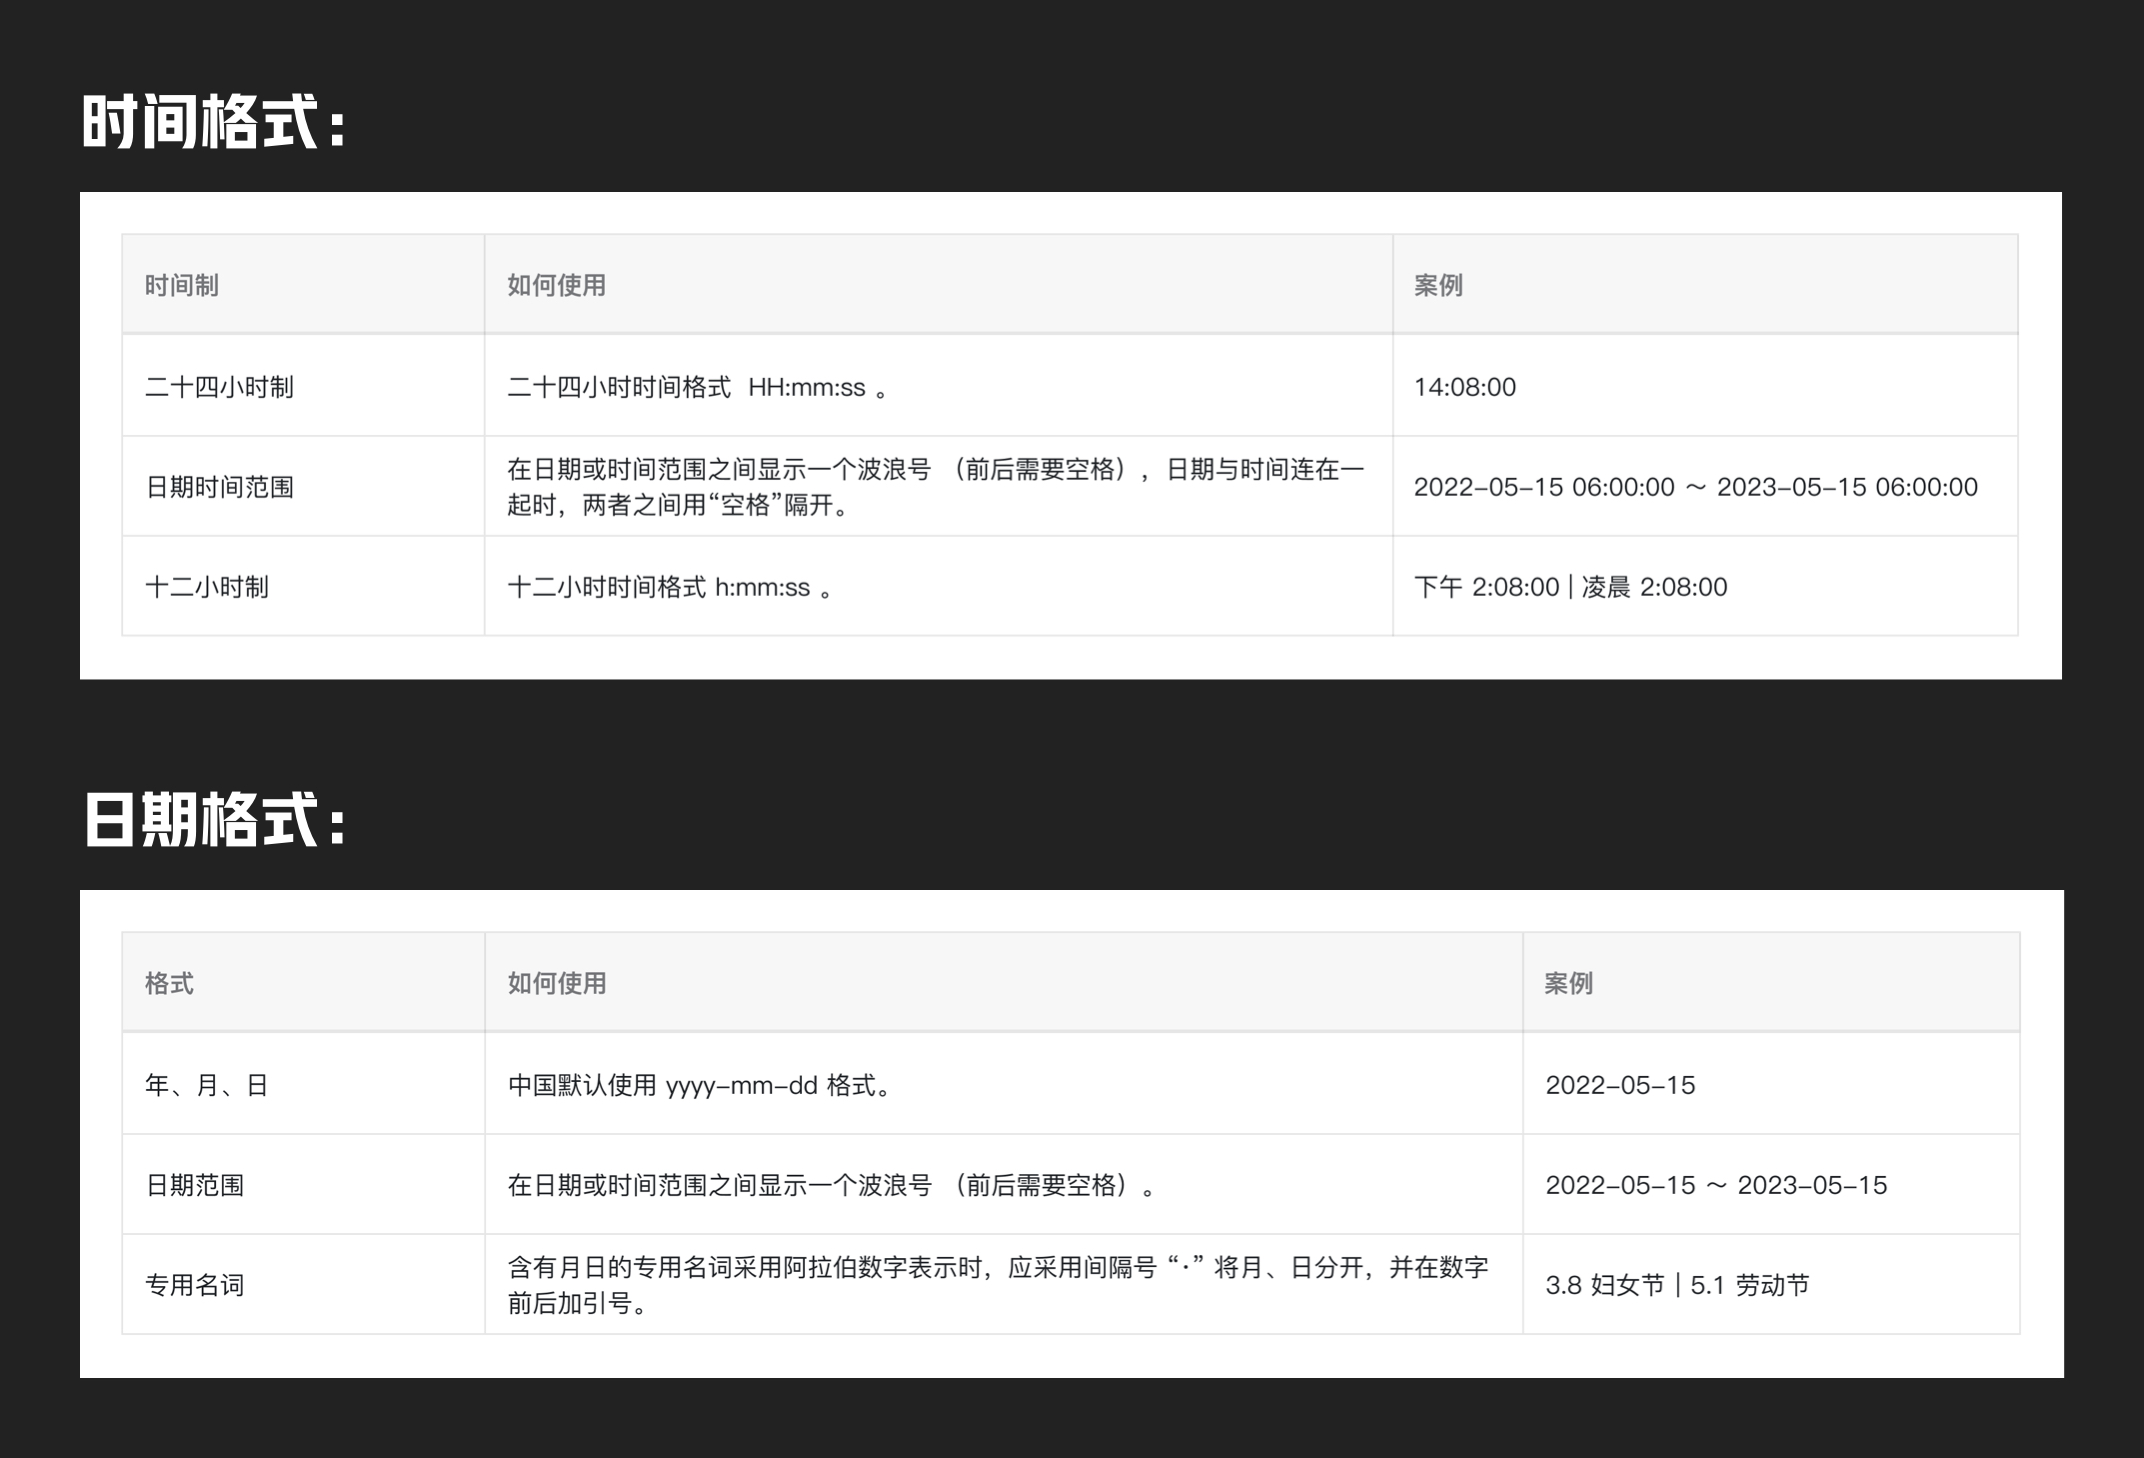Select the 格式 column header

[169, 983]
